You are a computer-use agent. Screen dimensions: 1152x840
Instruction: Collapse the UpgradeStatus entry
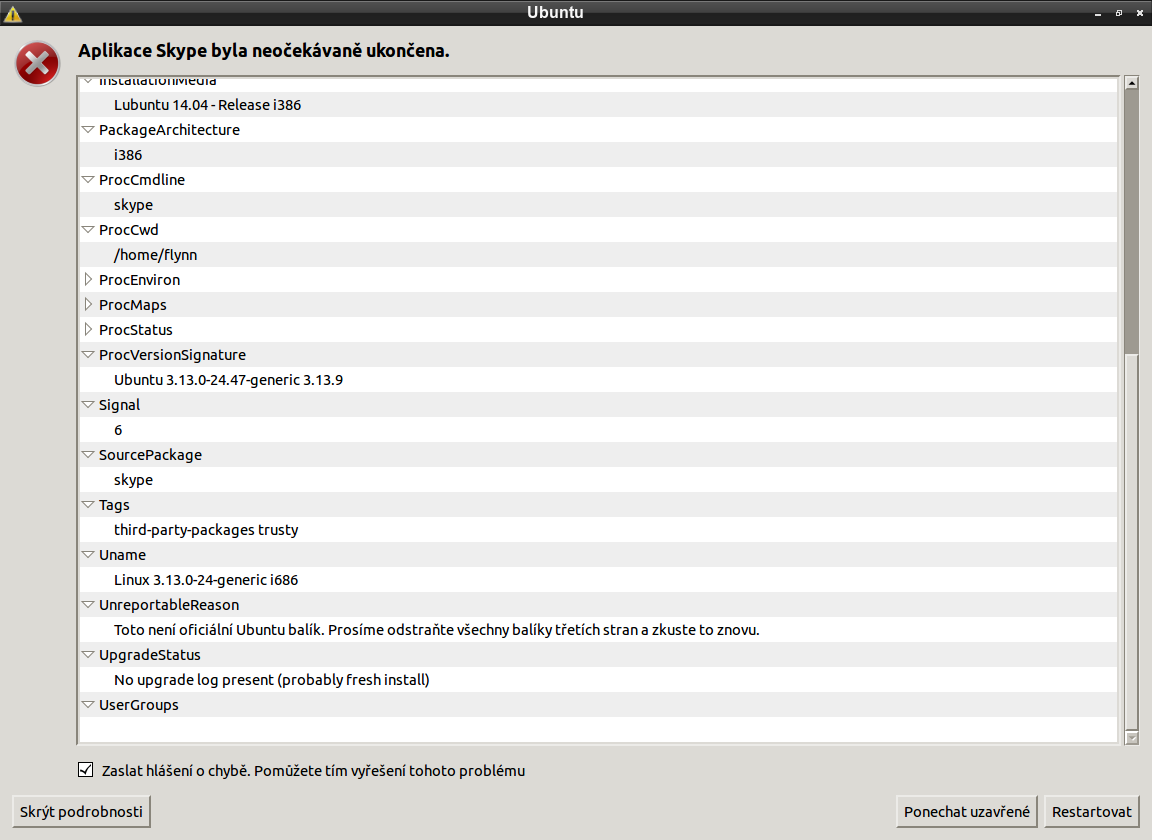click(88, 654)
